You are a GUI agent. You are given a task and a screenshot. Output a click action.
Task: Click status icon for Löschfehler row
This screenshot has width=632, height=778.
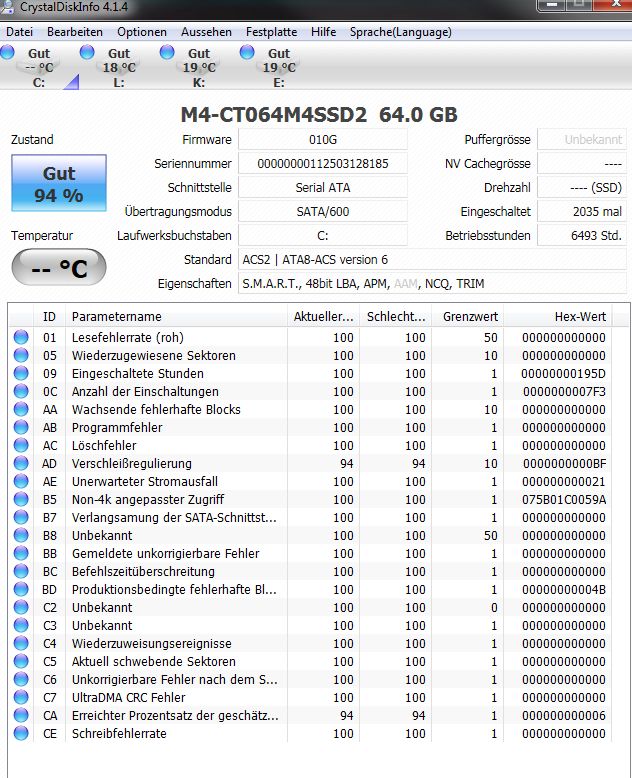(x=21, y=445)
